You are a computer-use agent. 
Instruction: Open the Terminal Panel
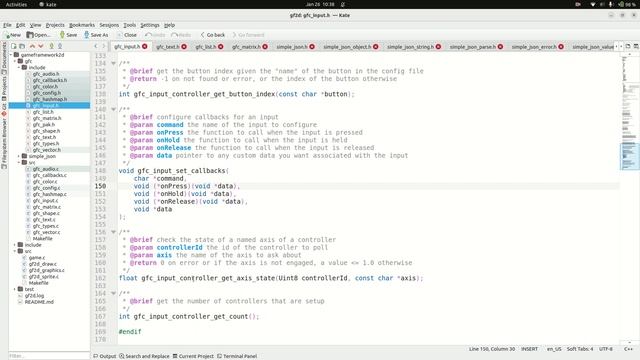coord(237,356)
